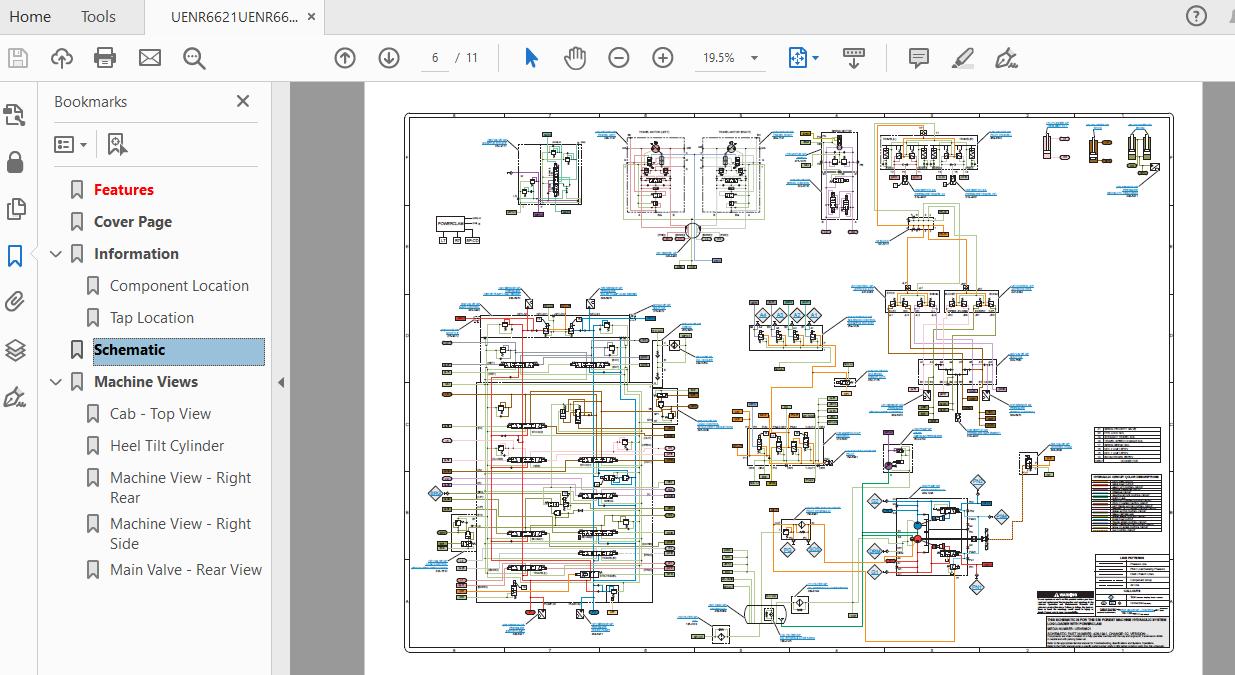The width and height of the screenshot is (1235, 675).
Task: Go to next page arrow
Action: (x=389, y=58)
